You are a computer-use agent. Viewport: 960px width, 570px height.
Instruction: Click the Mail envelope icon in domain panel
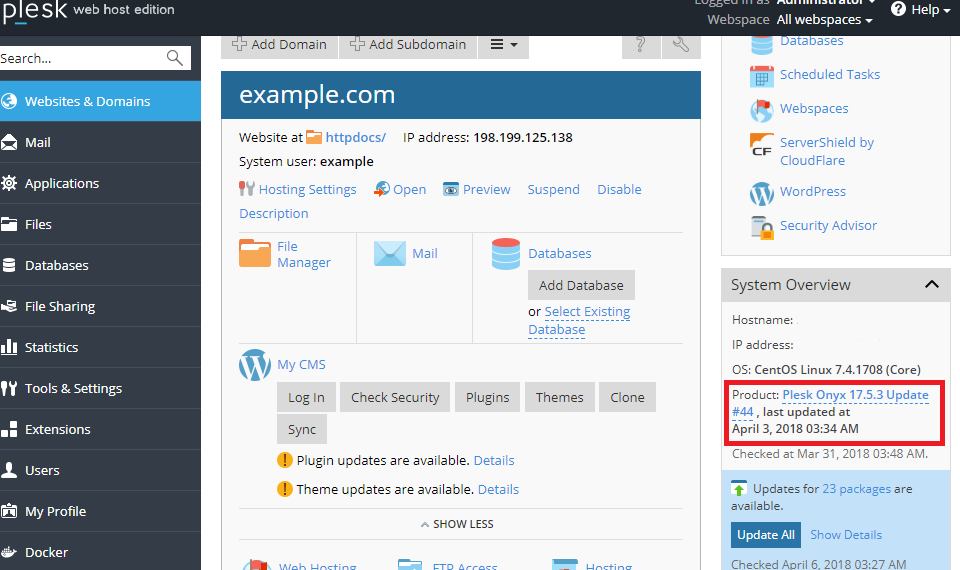[x=389, y=253]
